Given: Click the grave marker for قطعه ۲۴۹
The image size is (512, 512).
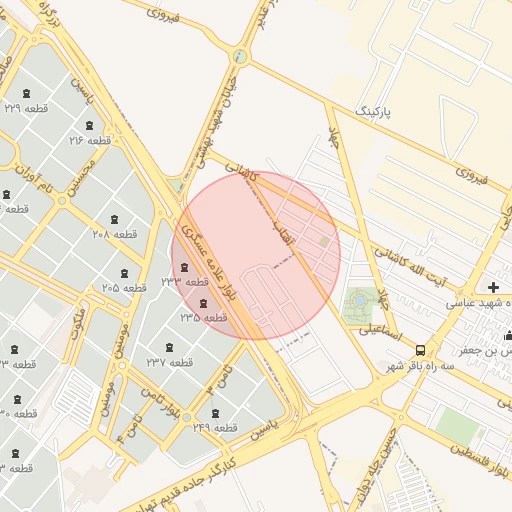Looking at the screenshot, I should click(x=216, y=414).
